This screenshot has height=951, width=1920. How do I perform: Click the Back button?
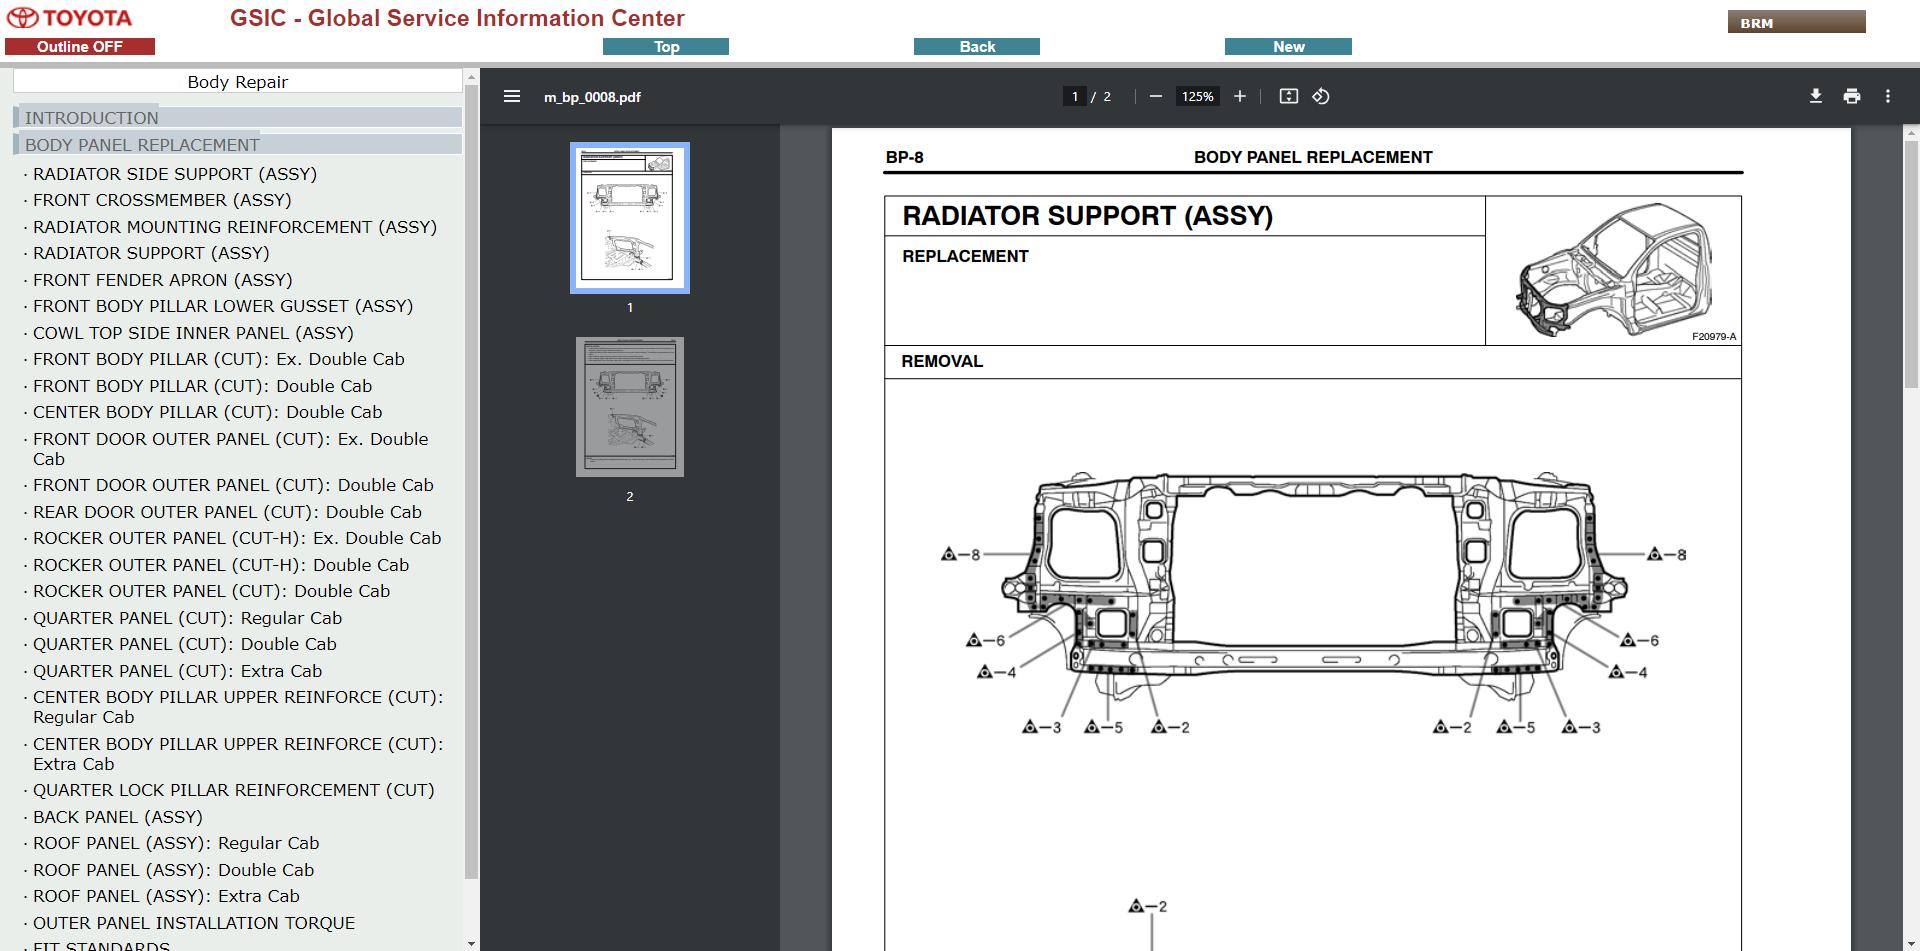[x=977, y=47]
